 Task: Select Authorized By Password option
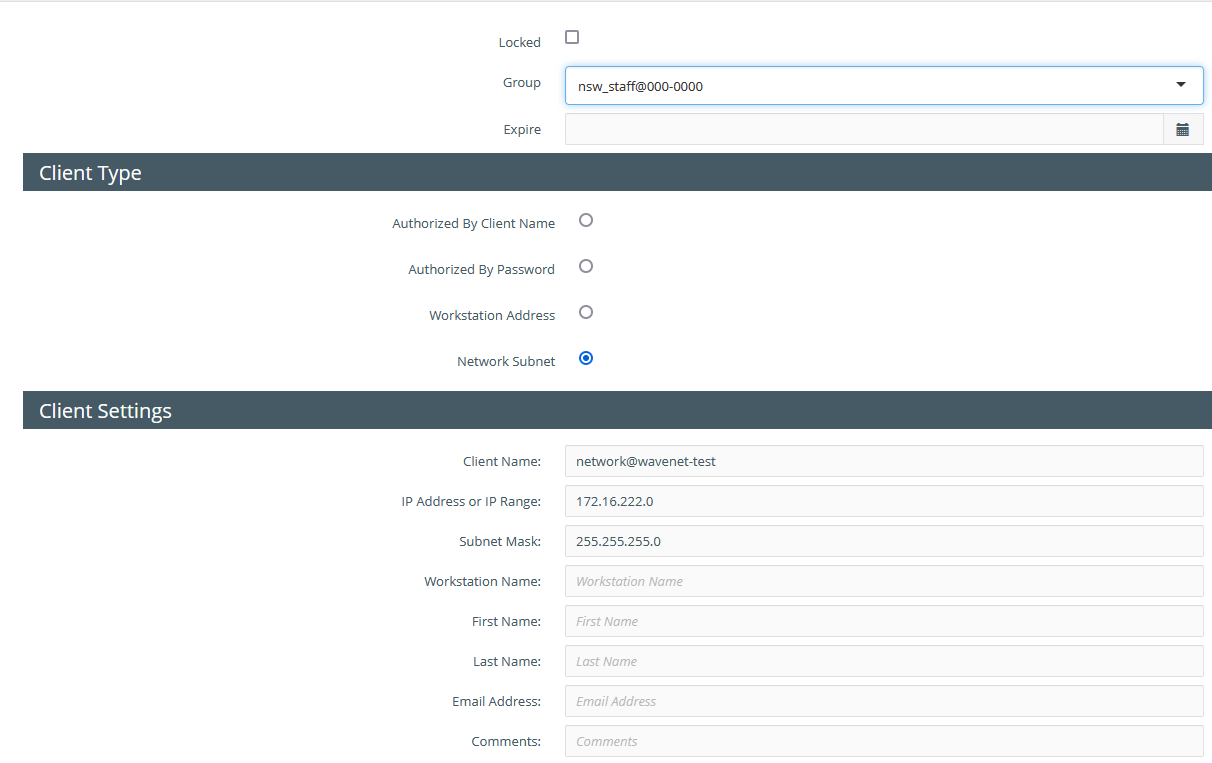(586, 266)
